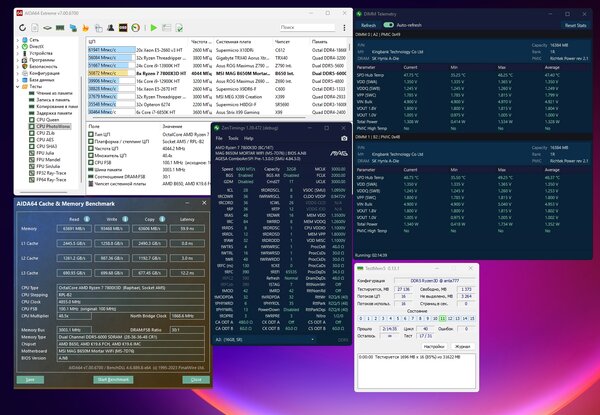Select the CPU Queen benchmark
Screen dimensions: 600x415
(48, 120)
